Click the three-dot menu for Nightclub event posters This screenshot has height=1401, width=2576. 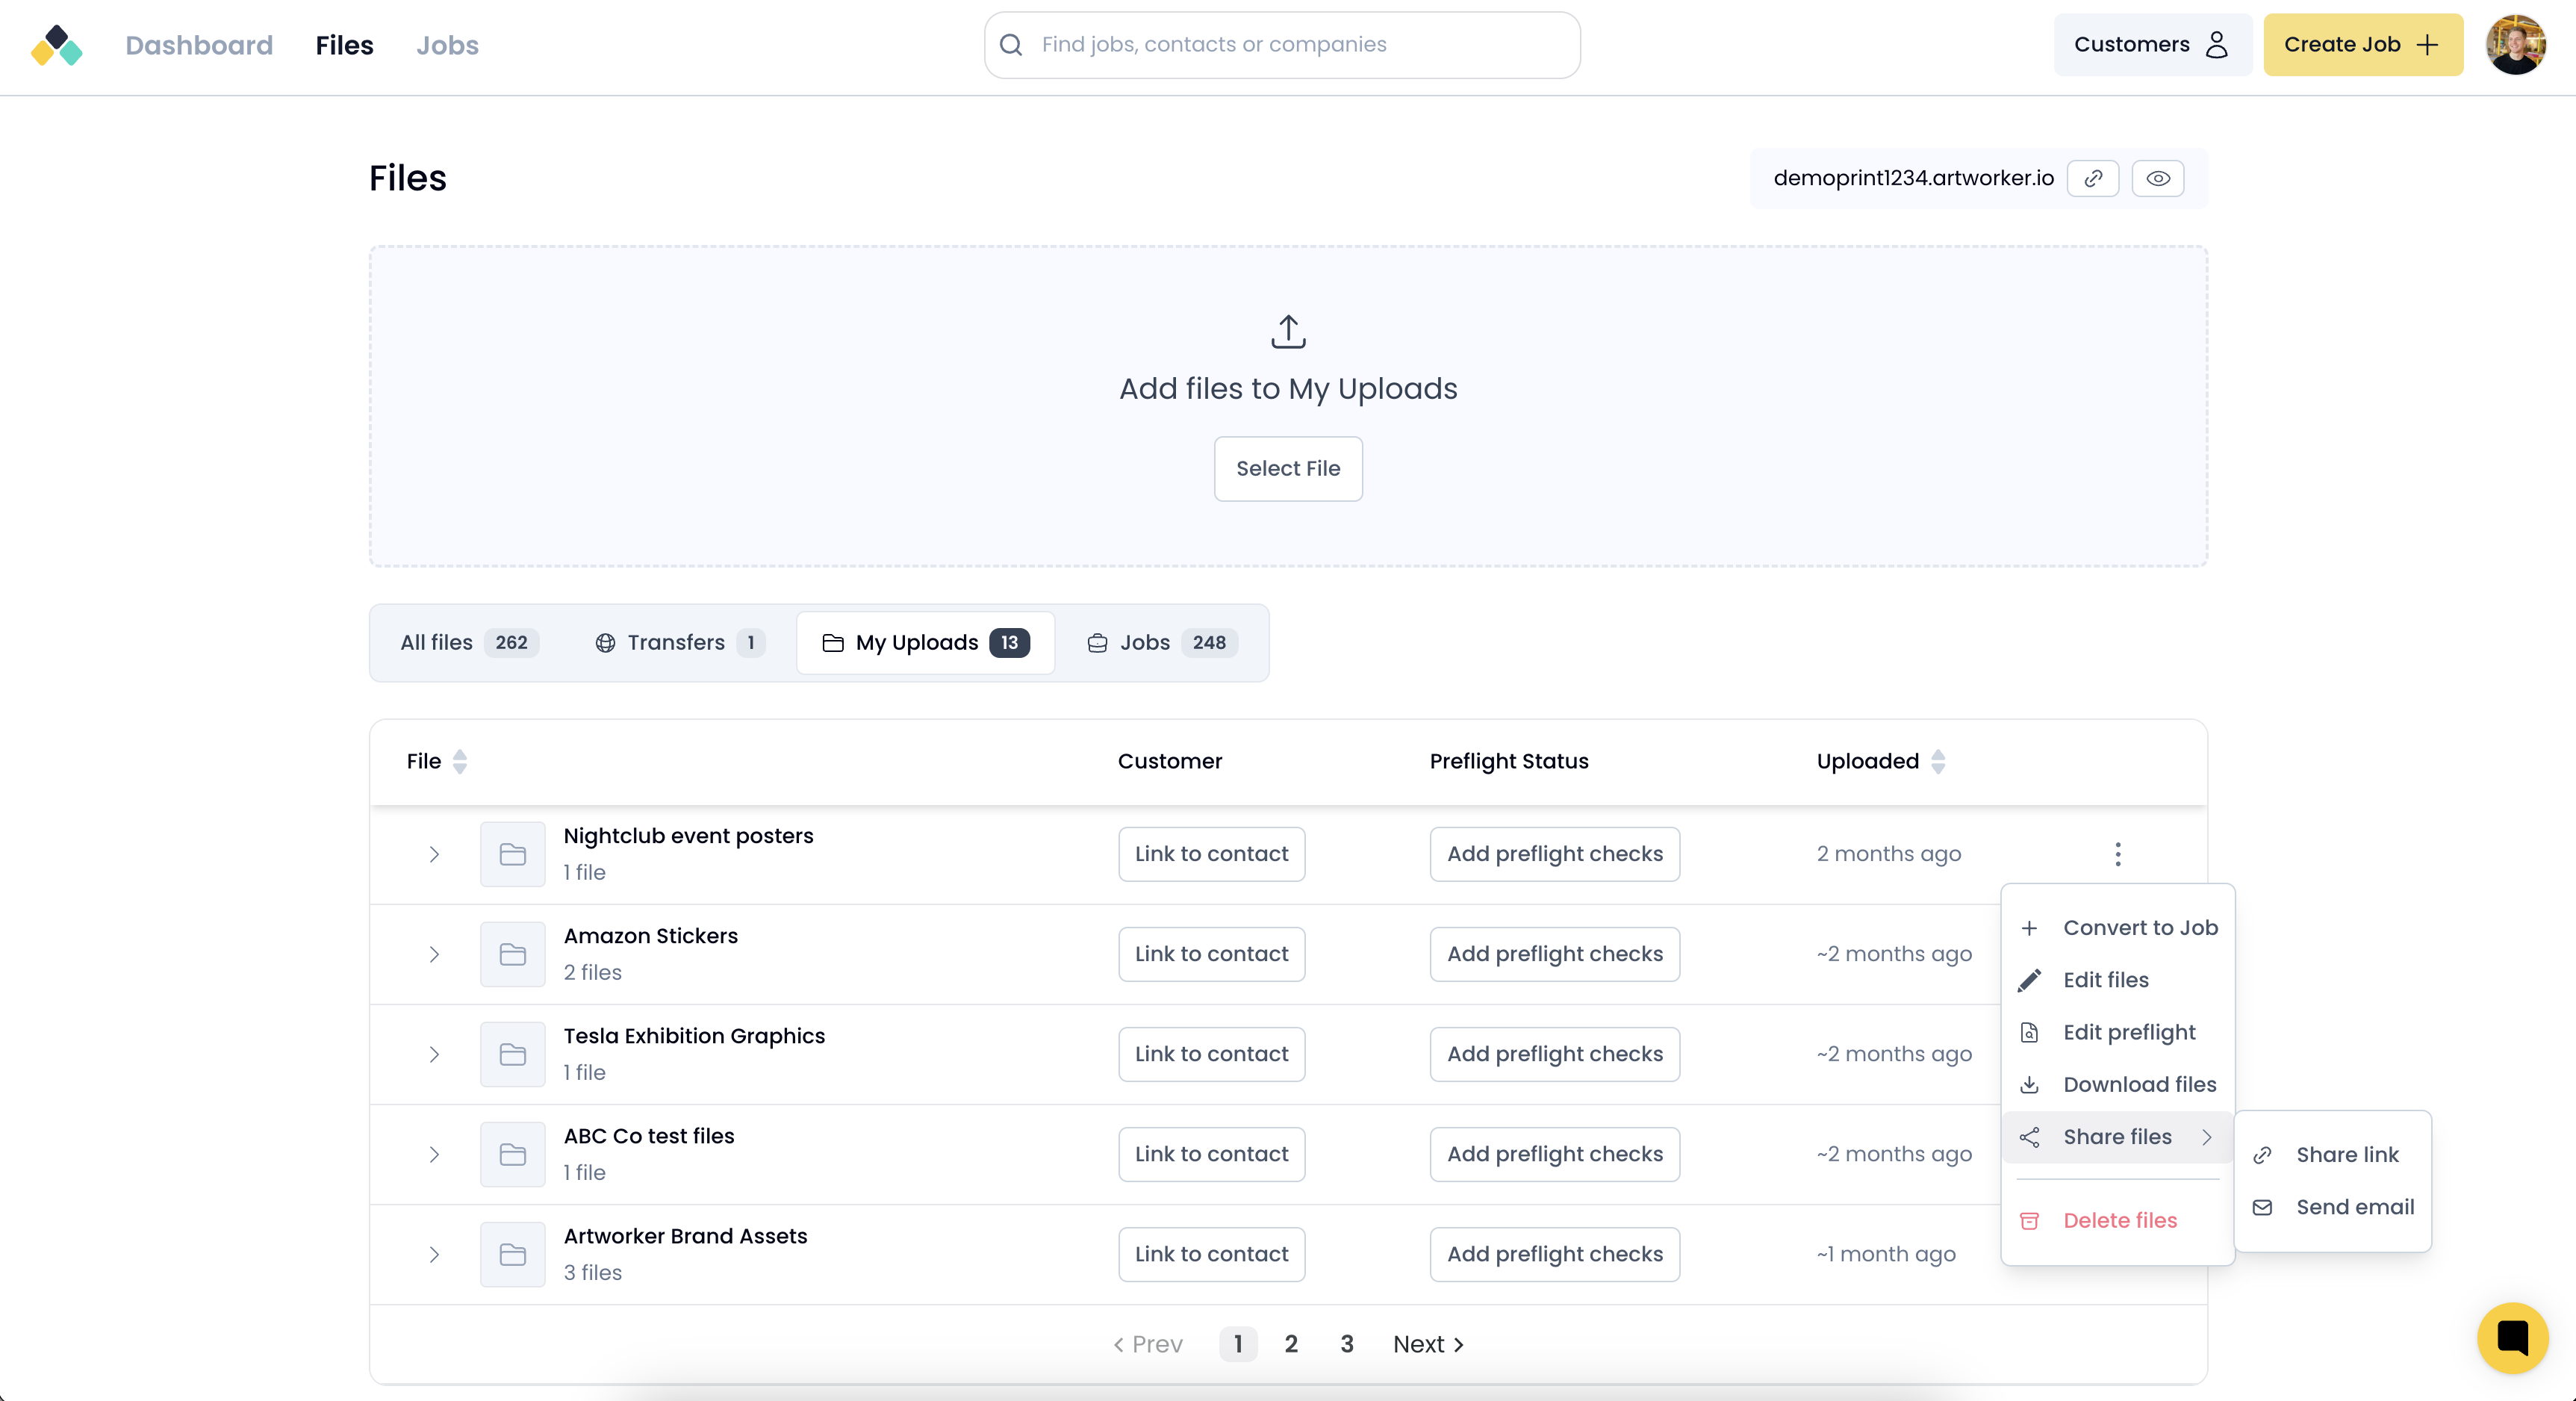pyautogui.click(x=2117, y=854)
